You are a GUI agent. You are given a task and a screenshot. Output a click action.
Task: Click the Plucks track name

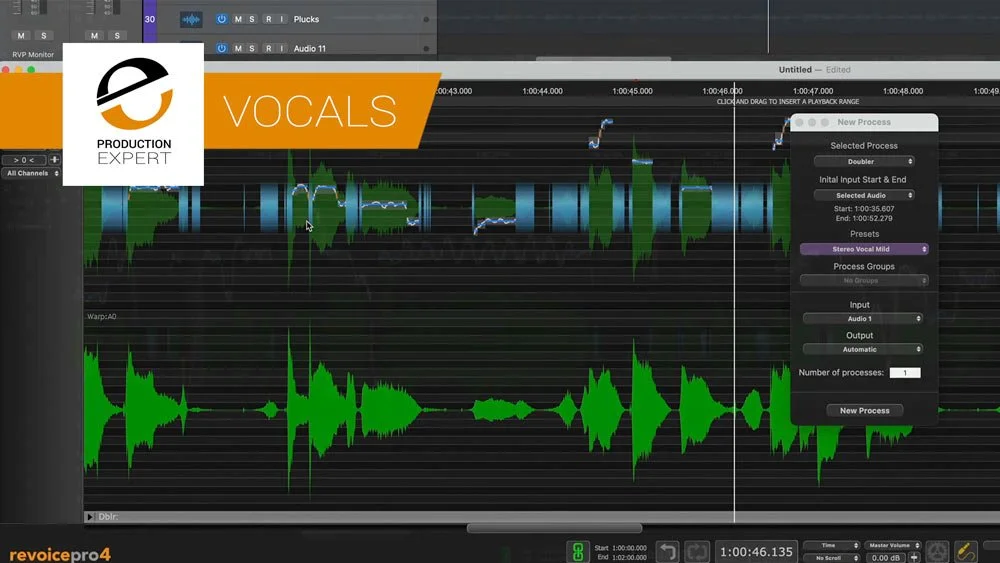tap(306, 19)
